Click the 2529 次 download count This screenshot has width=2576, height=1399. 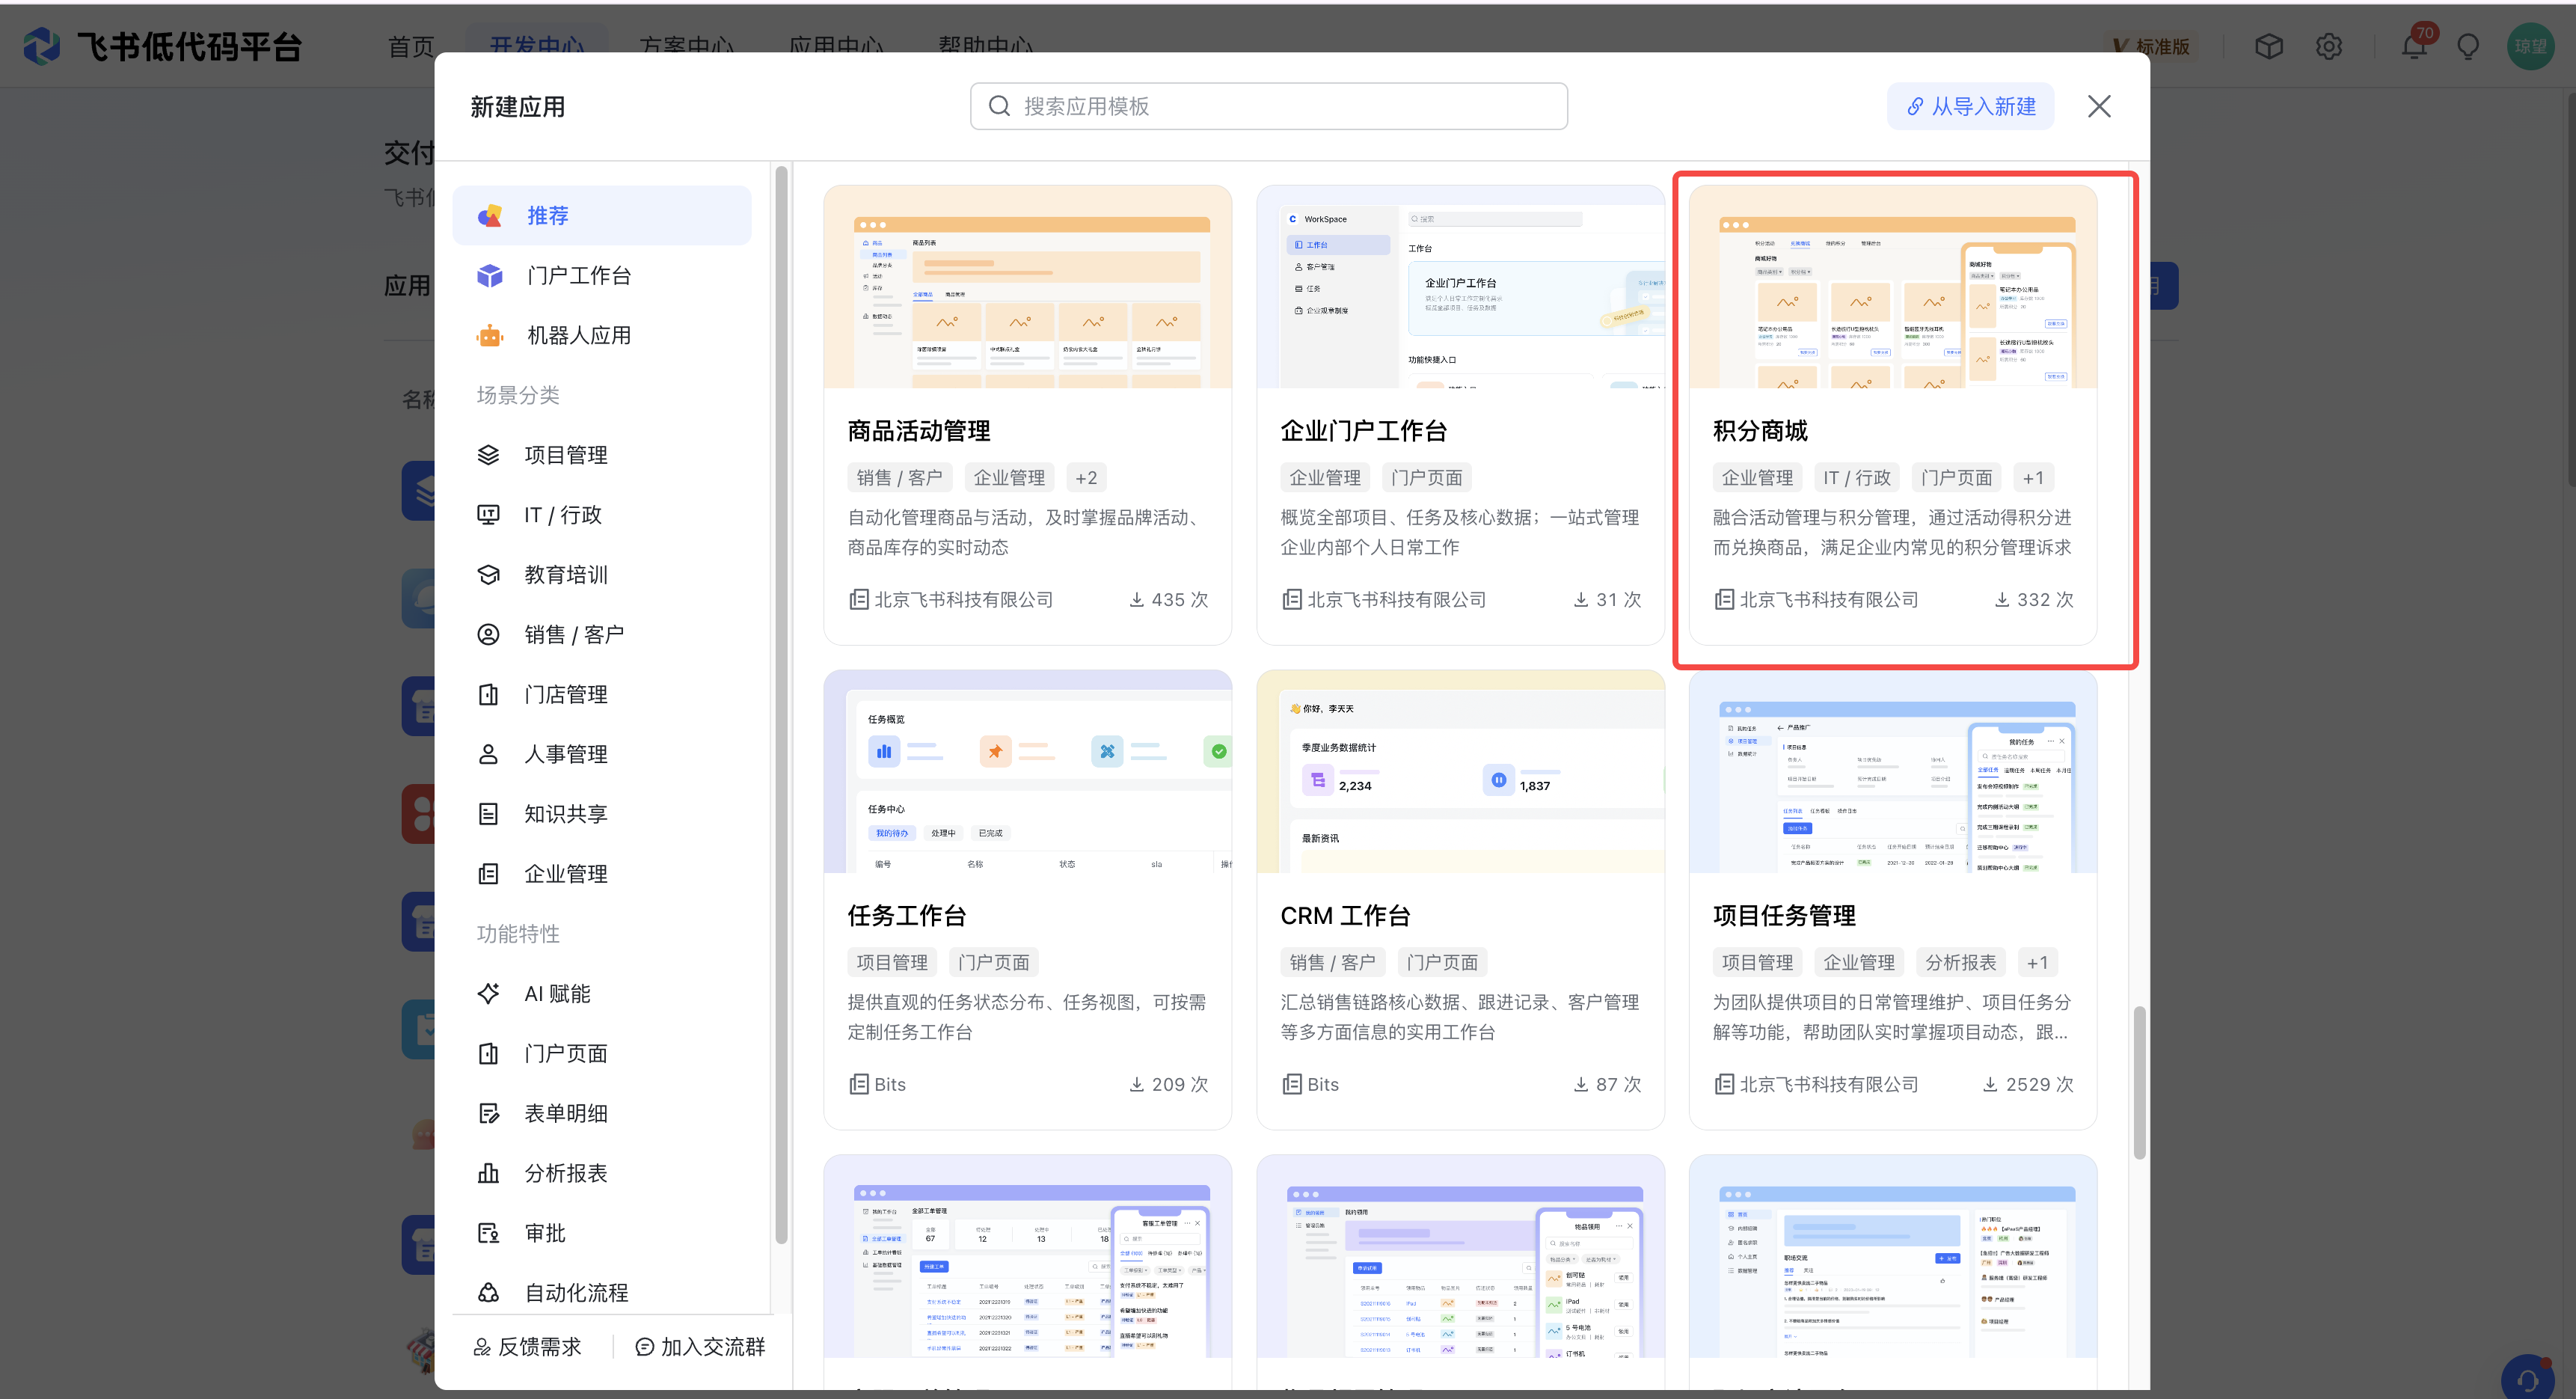2028,1085
